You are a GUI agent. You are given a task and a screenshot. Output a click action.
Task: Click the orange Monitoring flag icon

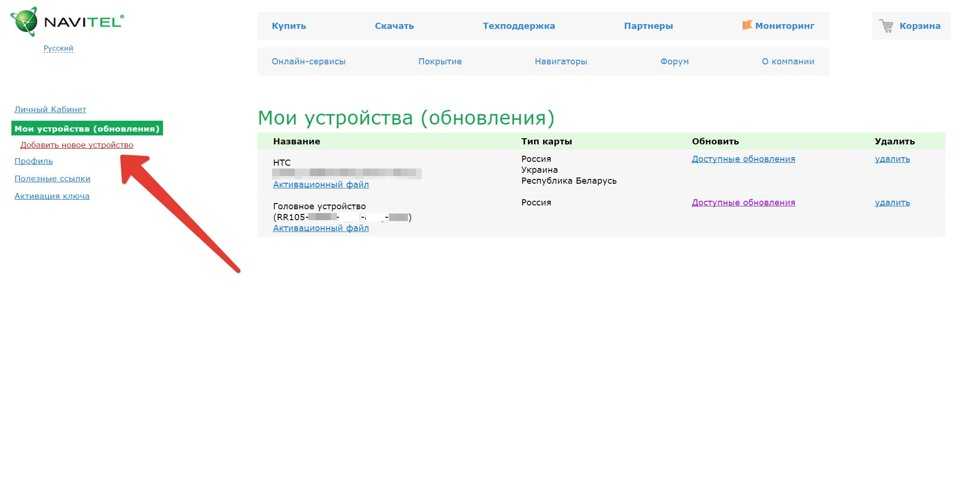(x=747, y=25)
